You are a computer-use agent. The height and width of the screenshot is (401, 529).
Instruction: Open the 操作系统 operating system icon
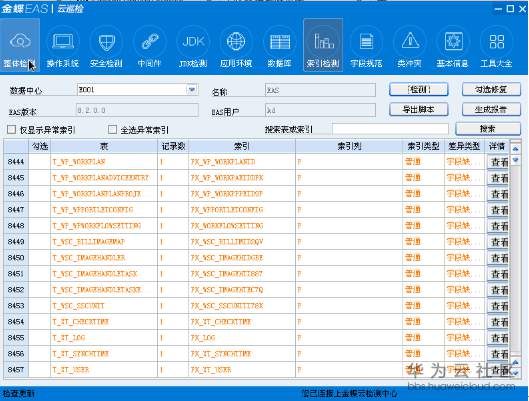click(x=63, y=45)
